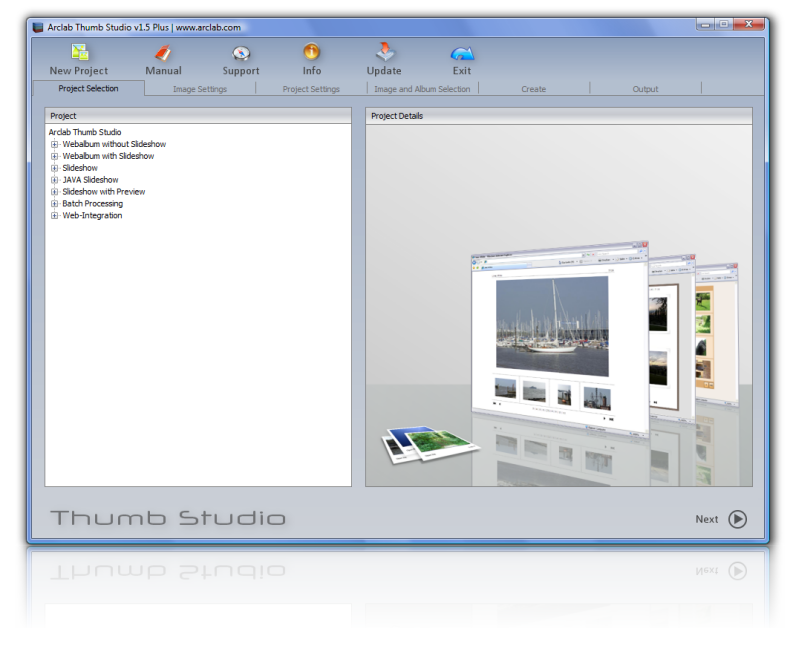
Task: Select Batch Processing tree item
Action: tap(92, 204)
